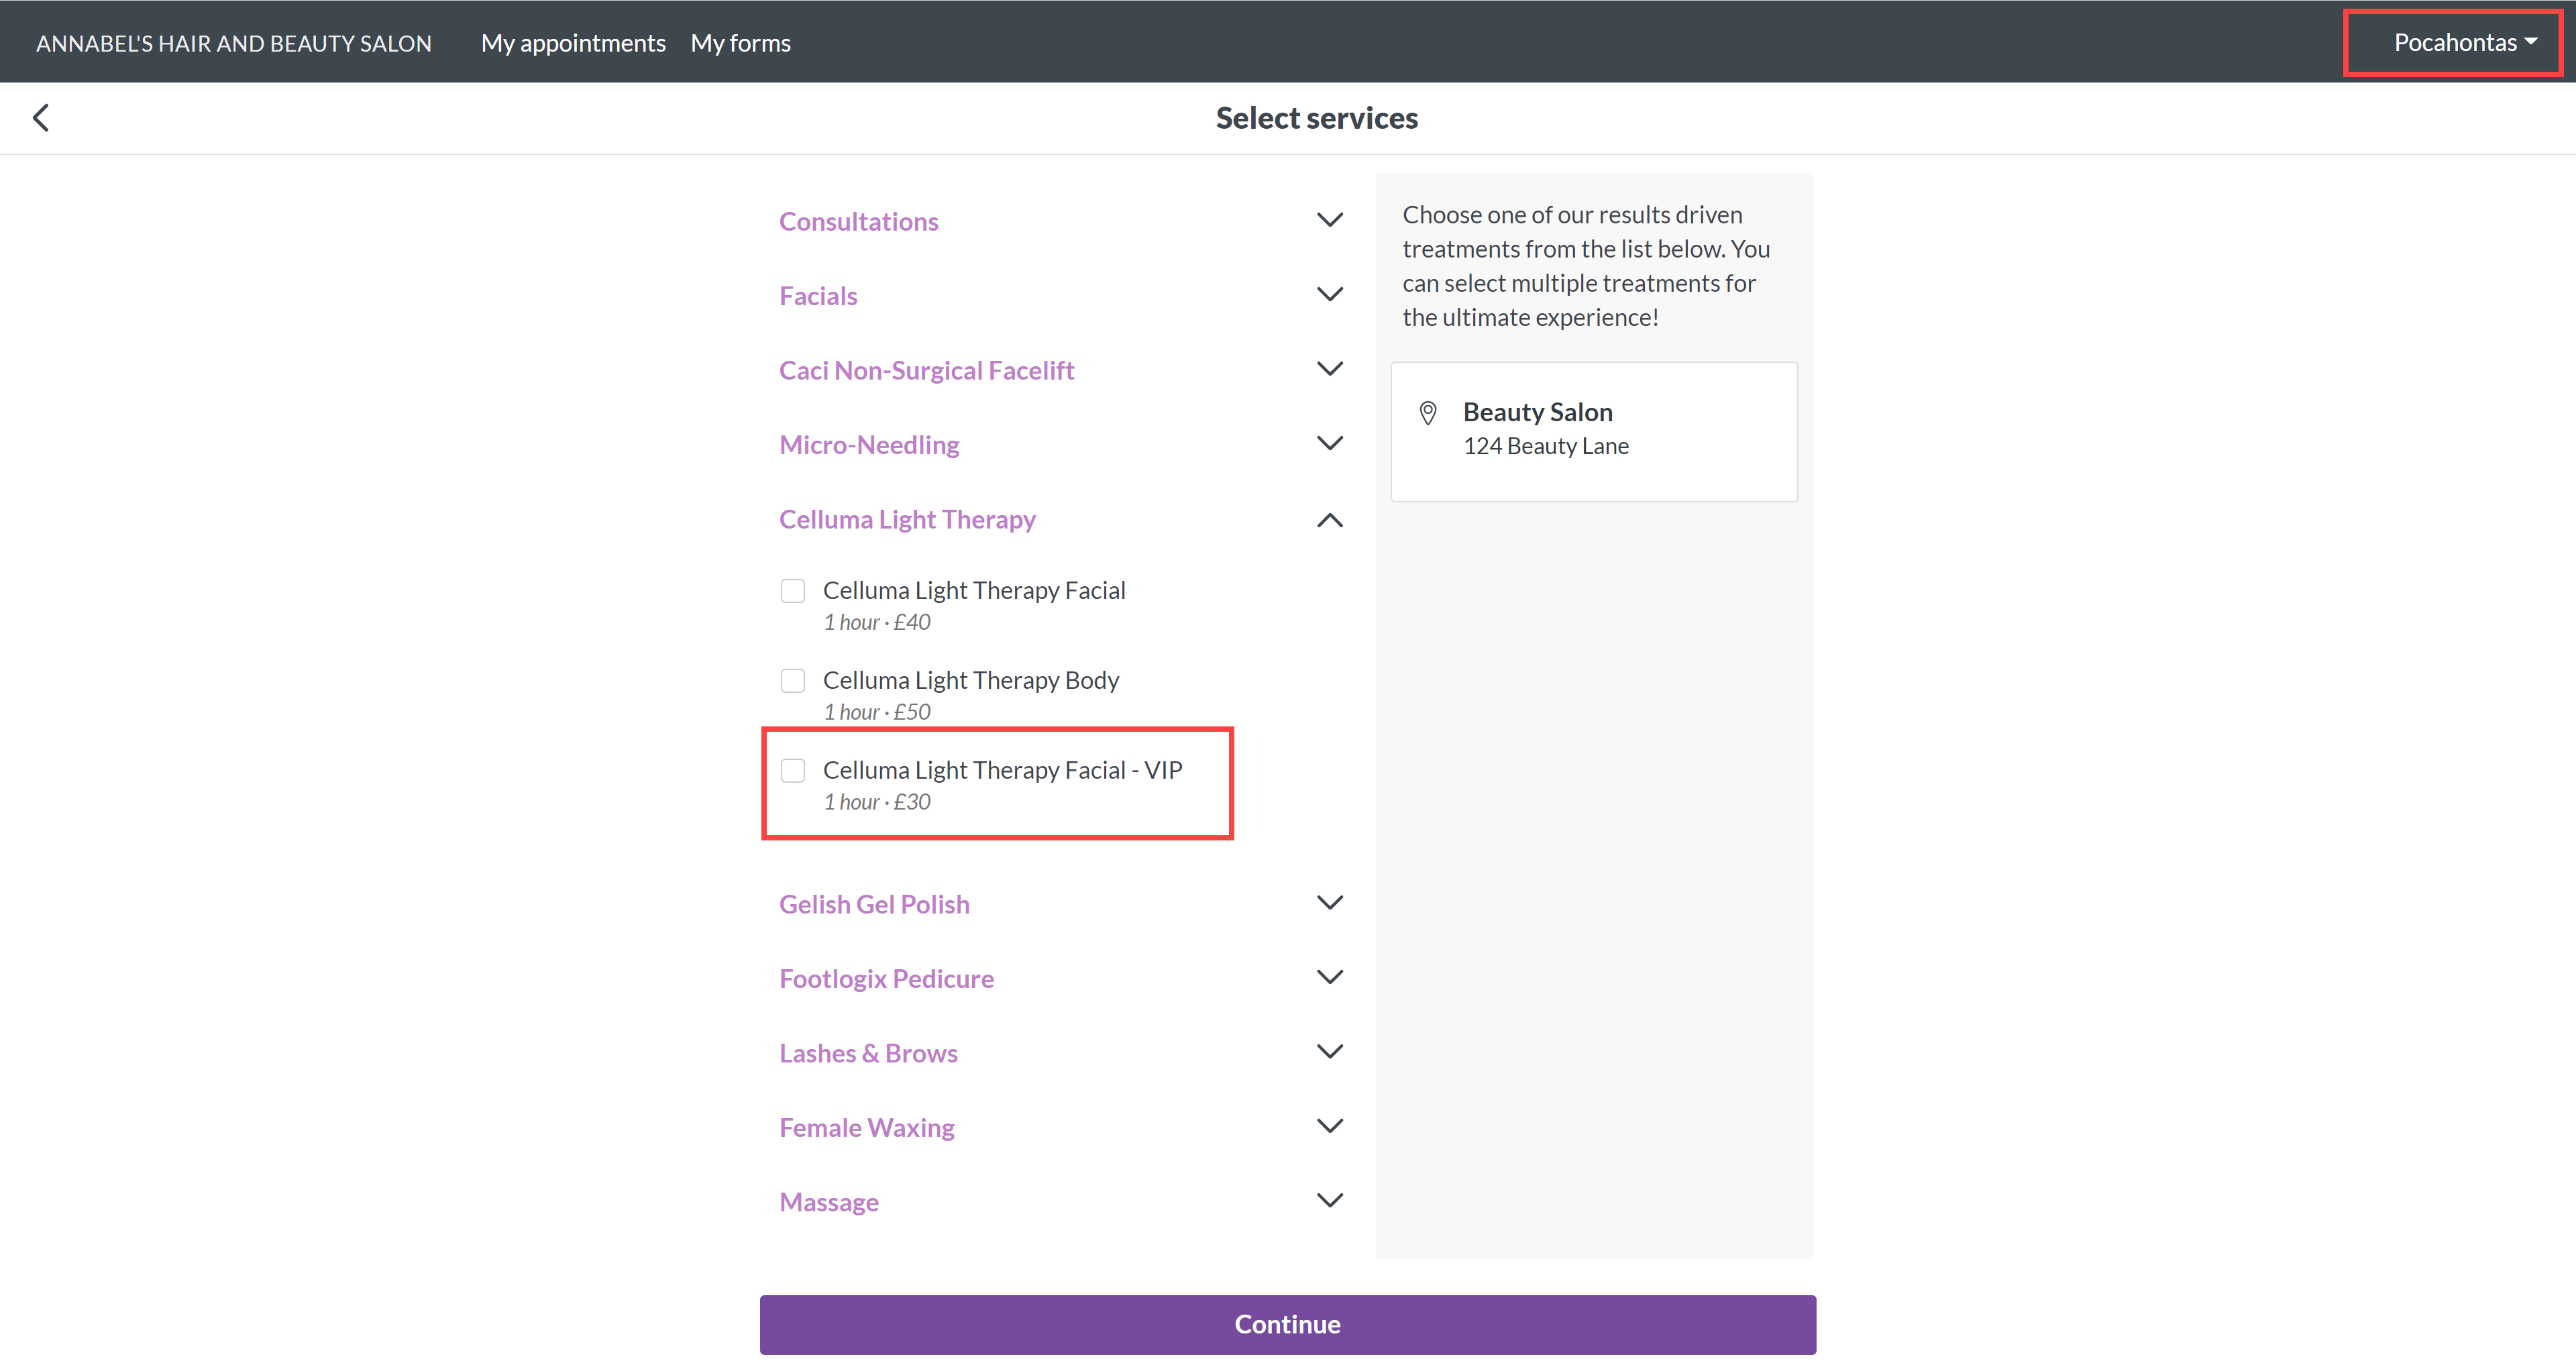The image size is (2576, 1371).
Task: Tick the Celluma Light Therapy Body checkbox
Action: (793, 681)
